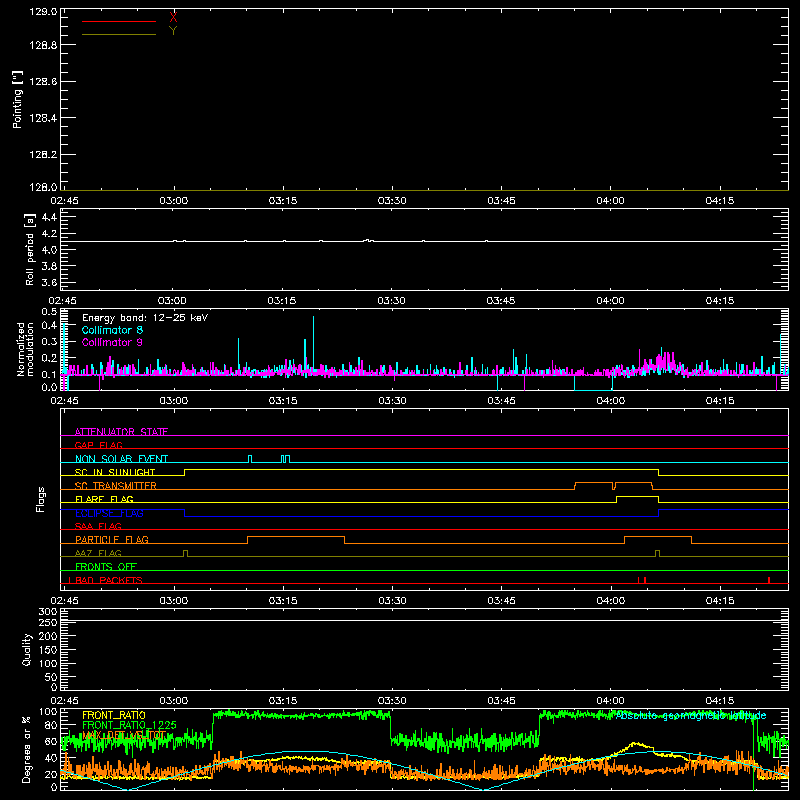Click the 4.4 roll period tick
Screen dimensions: 800x800
pyautogui.click(x=49, y=217)
